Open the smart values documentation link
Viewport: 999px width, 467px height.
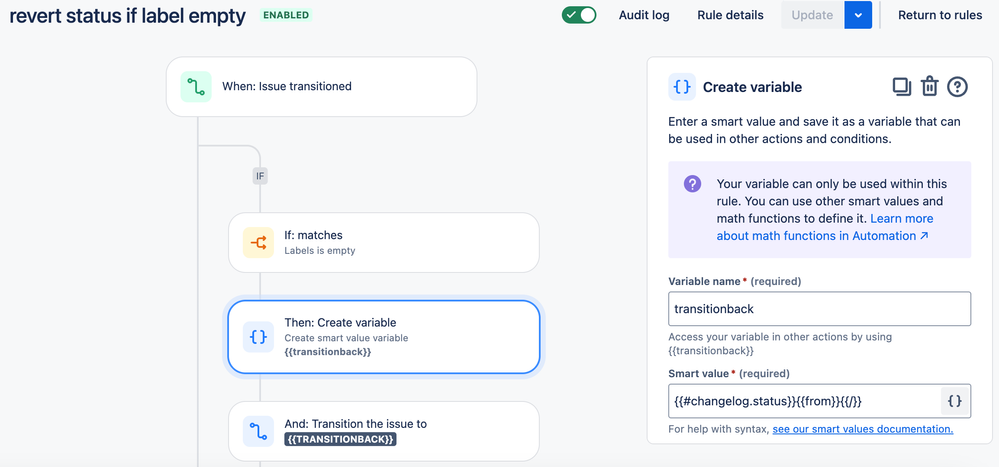(x=863, y=429)
